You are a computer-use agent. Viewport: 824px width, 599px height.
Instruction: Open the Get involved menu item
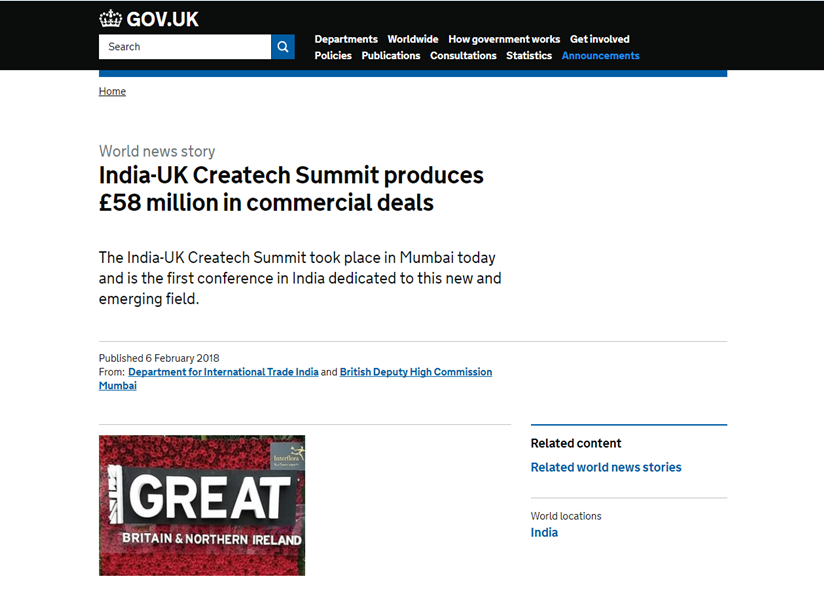(600, 39)
